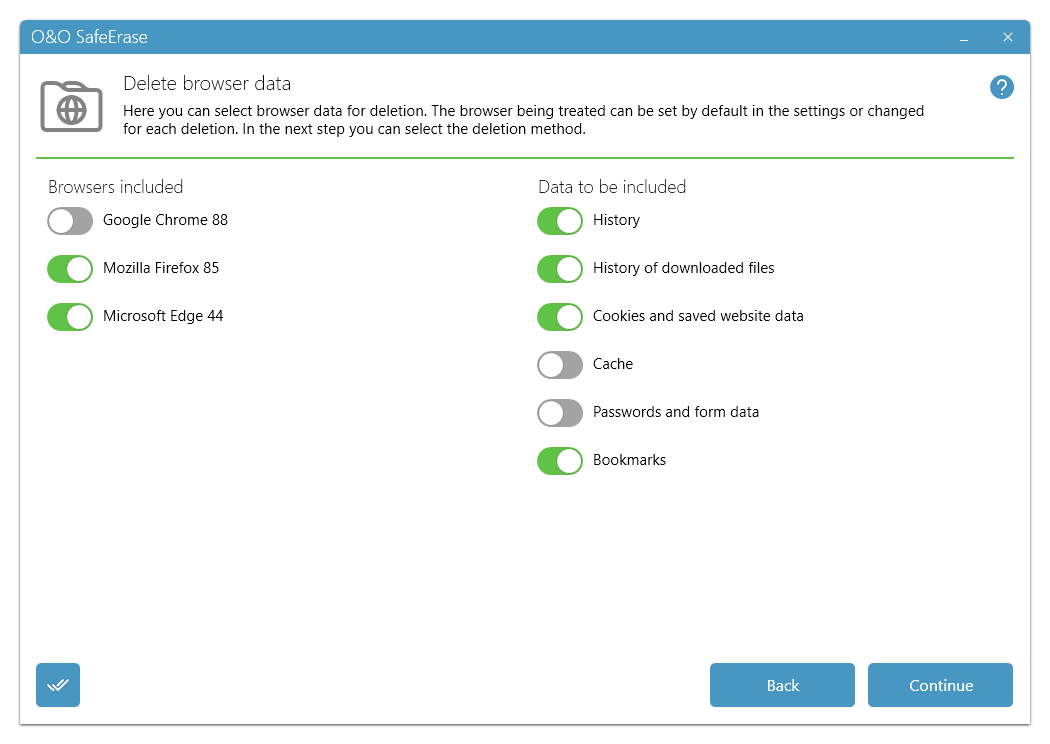Viewport: 1050px width, 744px height.
Task: Click the Browsers included heading
Action: coord(116,187)
